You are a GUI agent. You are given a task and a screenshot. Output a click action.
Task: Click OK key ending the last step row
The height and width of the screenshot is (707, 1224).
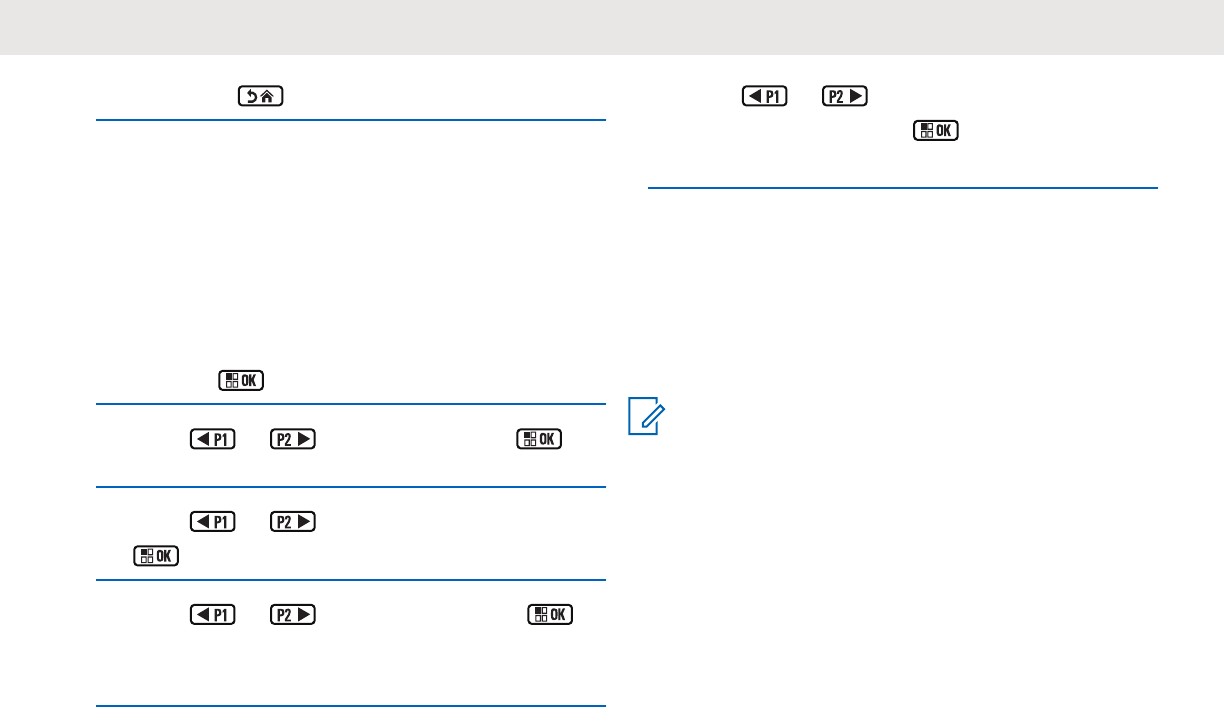click(550, 613)
